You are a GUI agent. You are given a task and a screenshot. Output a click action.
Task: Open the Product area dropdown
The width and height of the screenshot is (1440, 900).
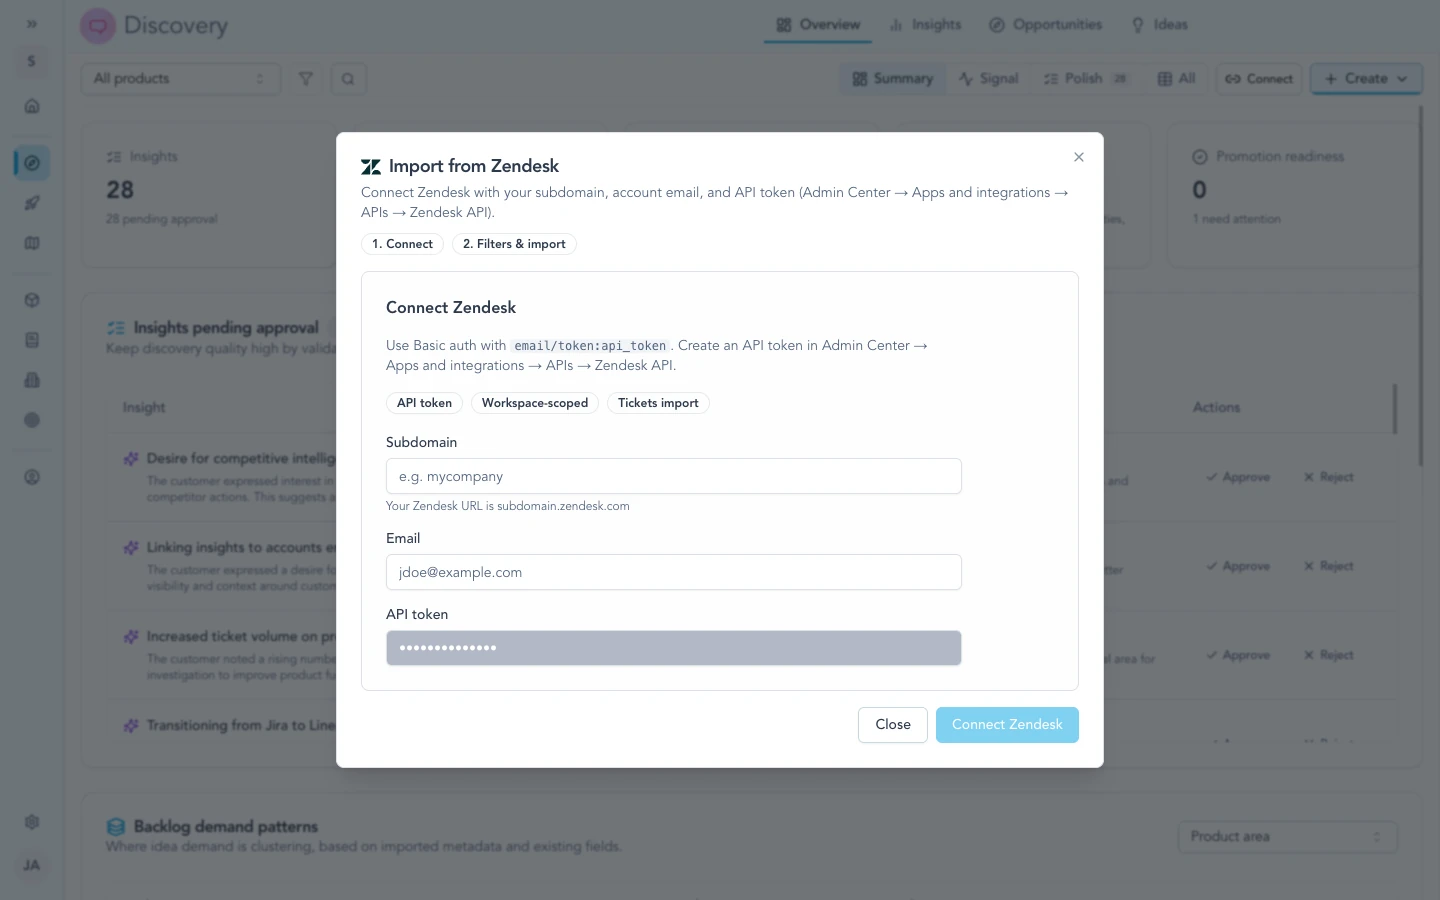[1287, 837]
